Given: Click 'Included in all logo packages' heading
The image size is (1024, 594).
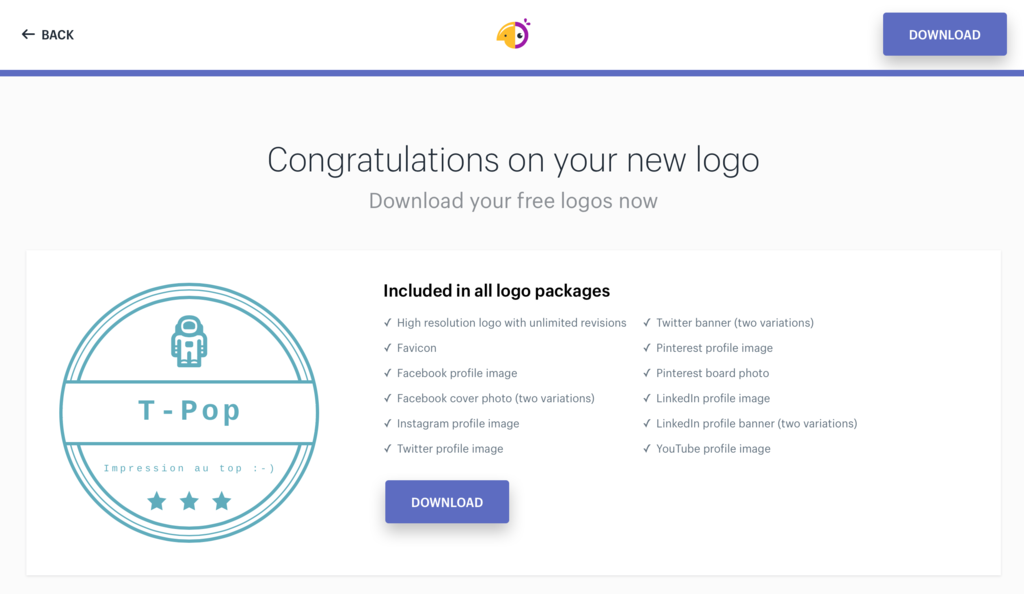Looking at the screenshot, I should point(496,291).
